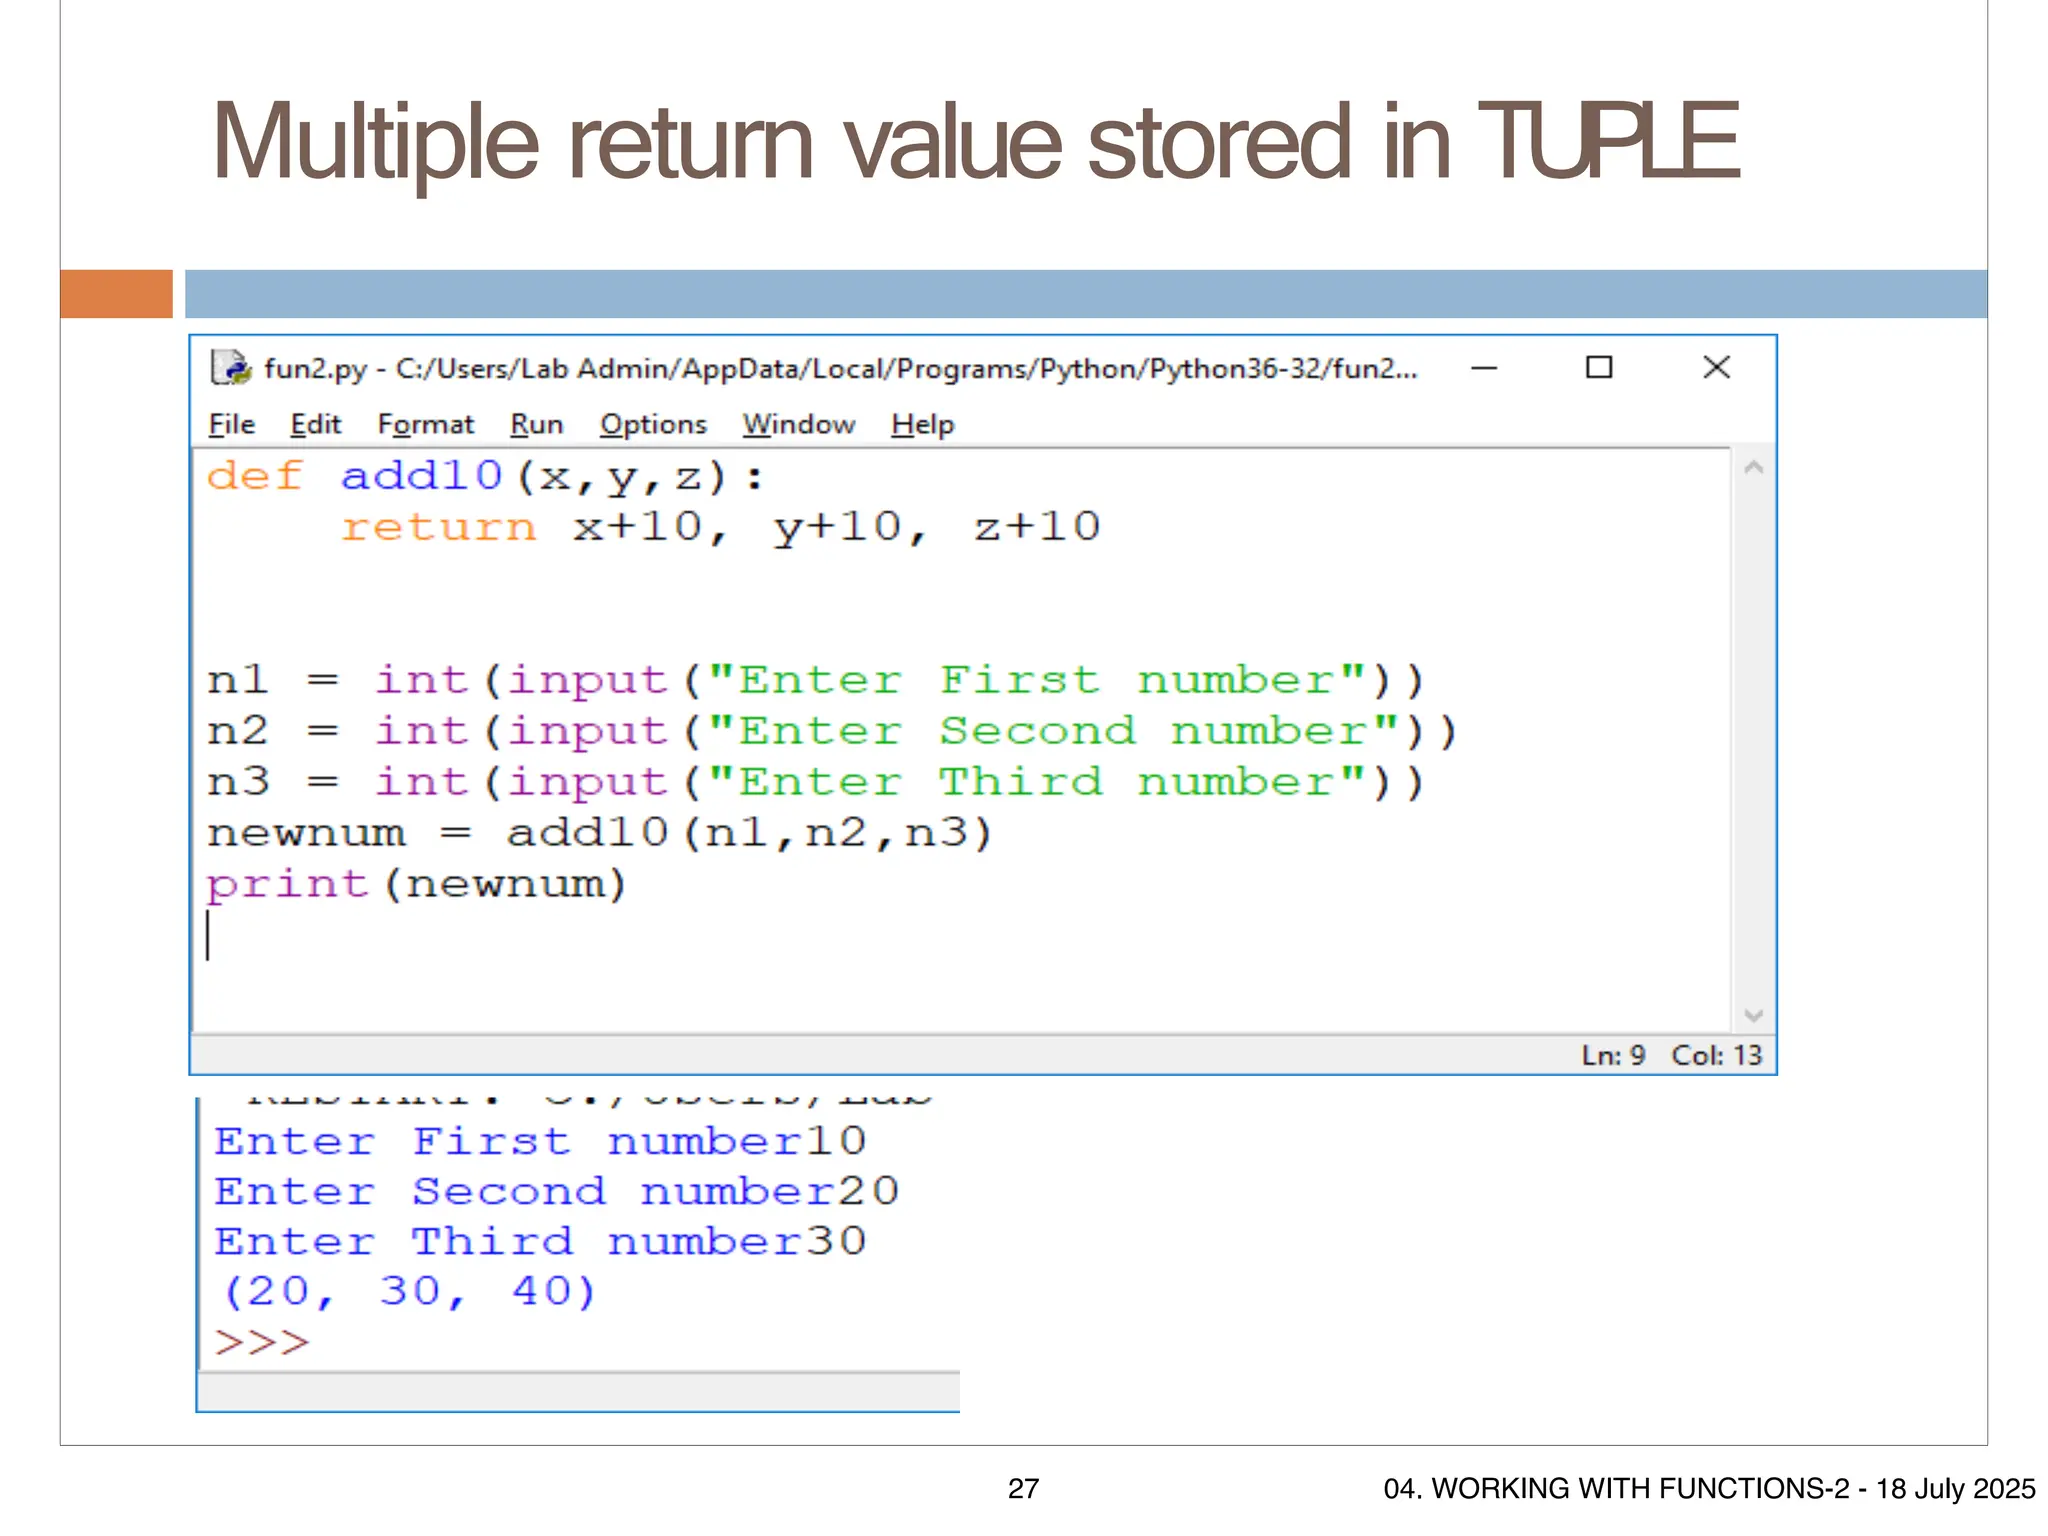Open the Help menu
The height and width of the screenshot is (1536, 2048).
(x=922, y=425)
